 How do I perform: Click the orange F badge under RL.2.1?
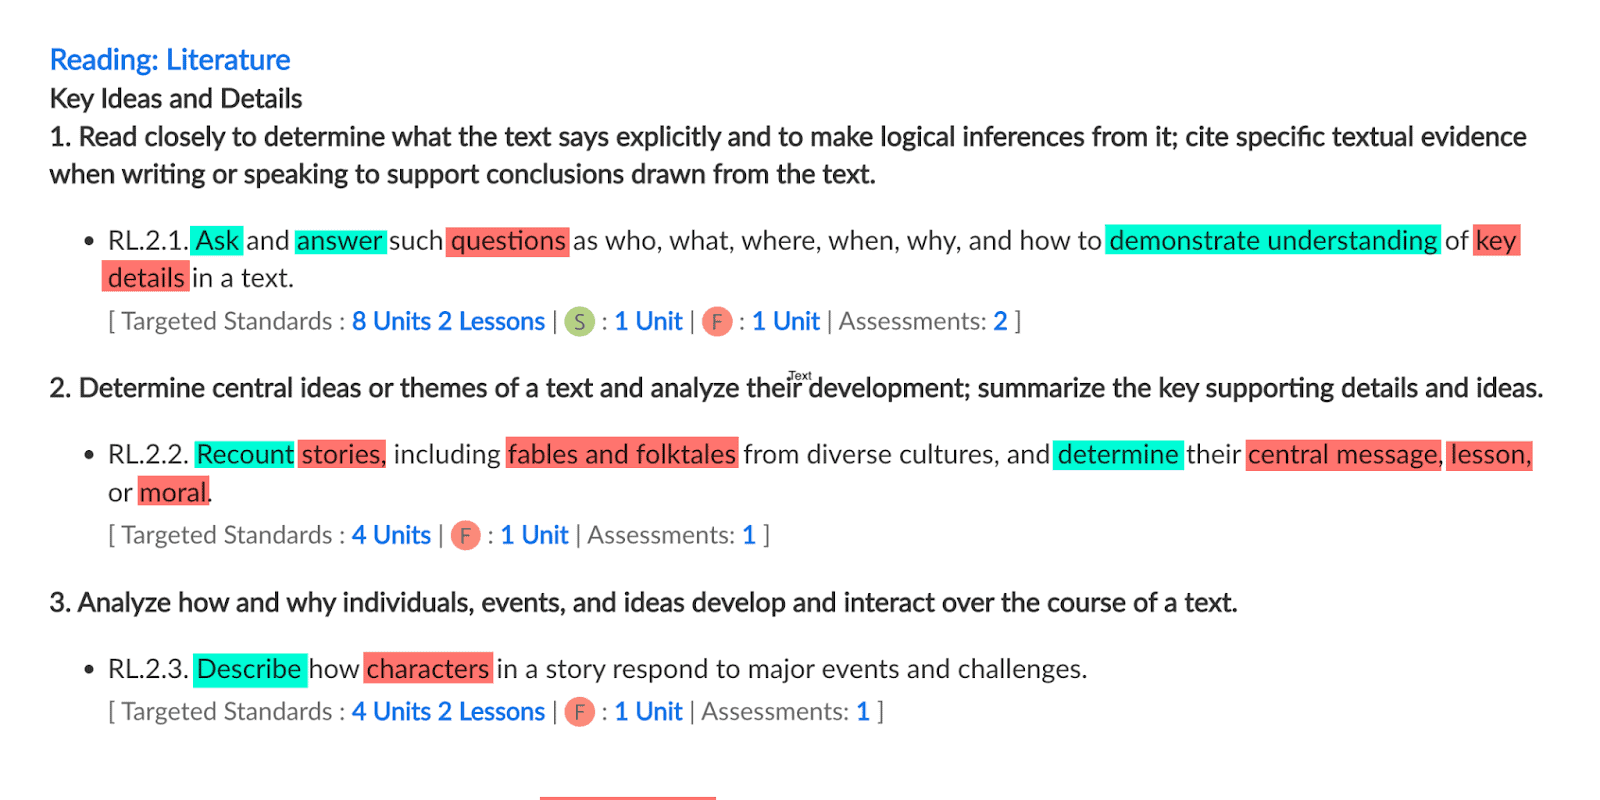point(717,322)
